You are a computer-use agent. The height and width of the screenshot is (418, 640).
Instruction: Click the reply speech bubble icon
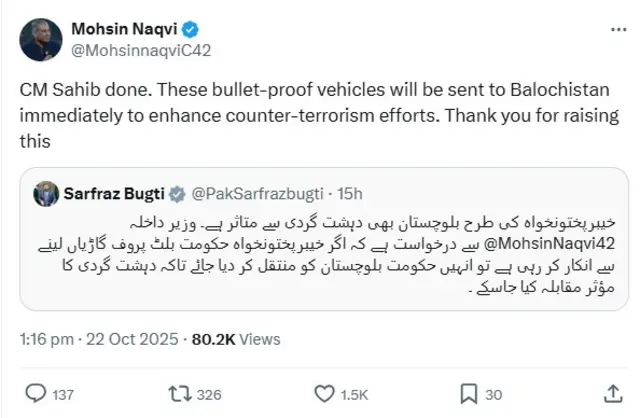[x=34, y=394]
